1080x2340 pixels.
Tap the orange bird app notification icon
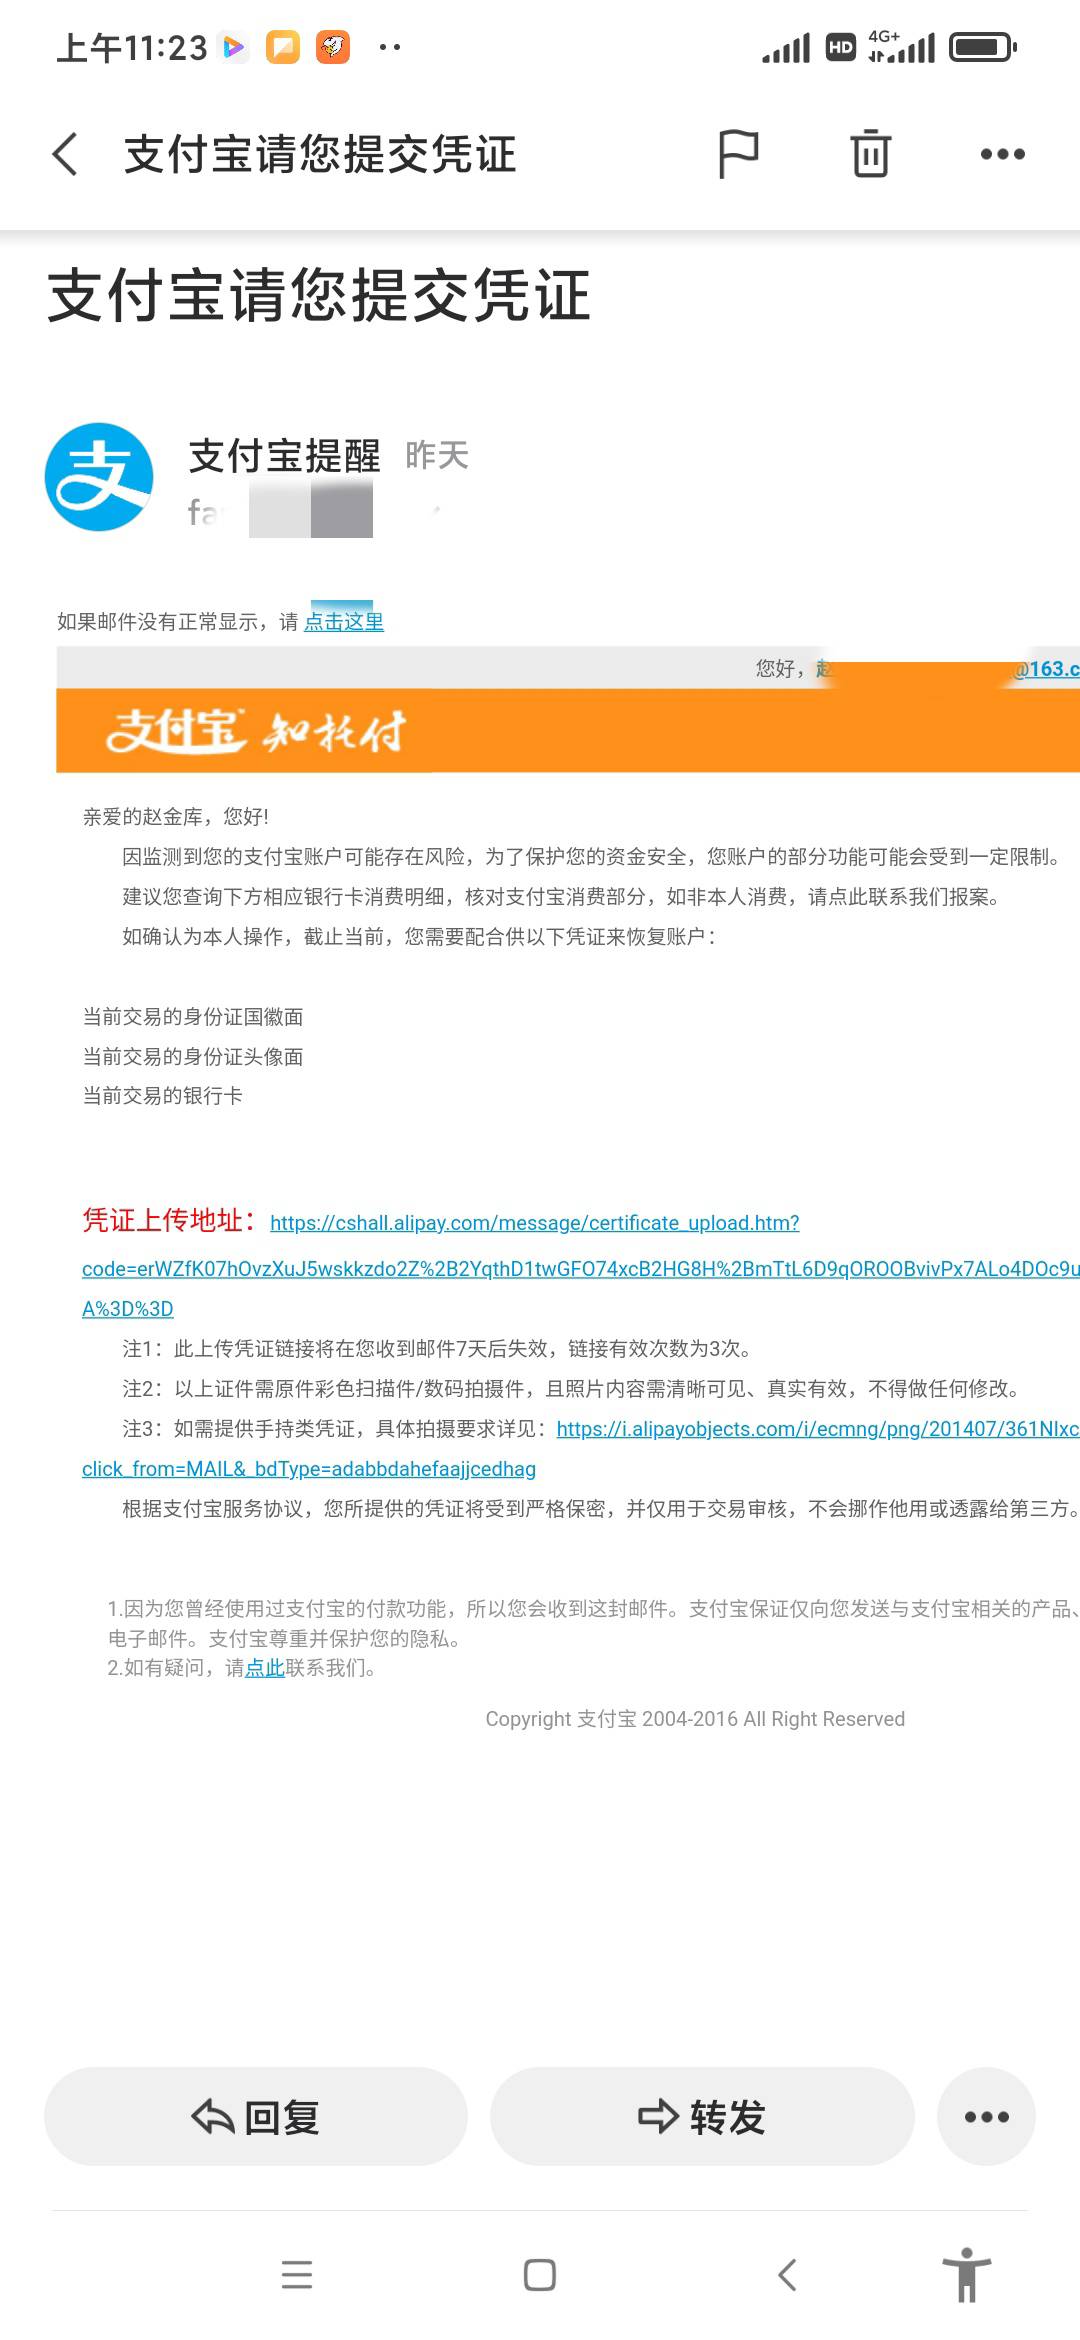click(x=333, y=47)
